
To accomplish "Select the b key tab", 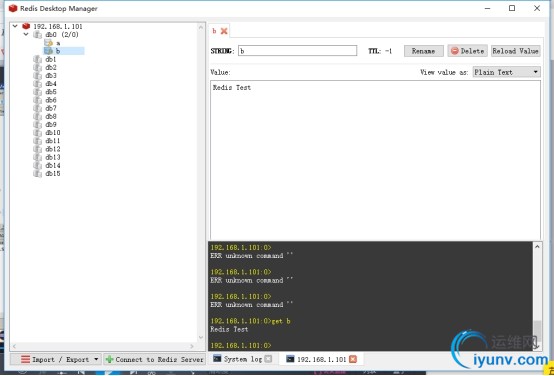I will pyautogui.click(x=214, y=31).
